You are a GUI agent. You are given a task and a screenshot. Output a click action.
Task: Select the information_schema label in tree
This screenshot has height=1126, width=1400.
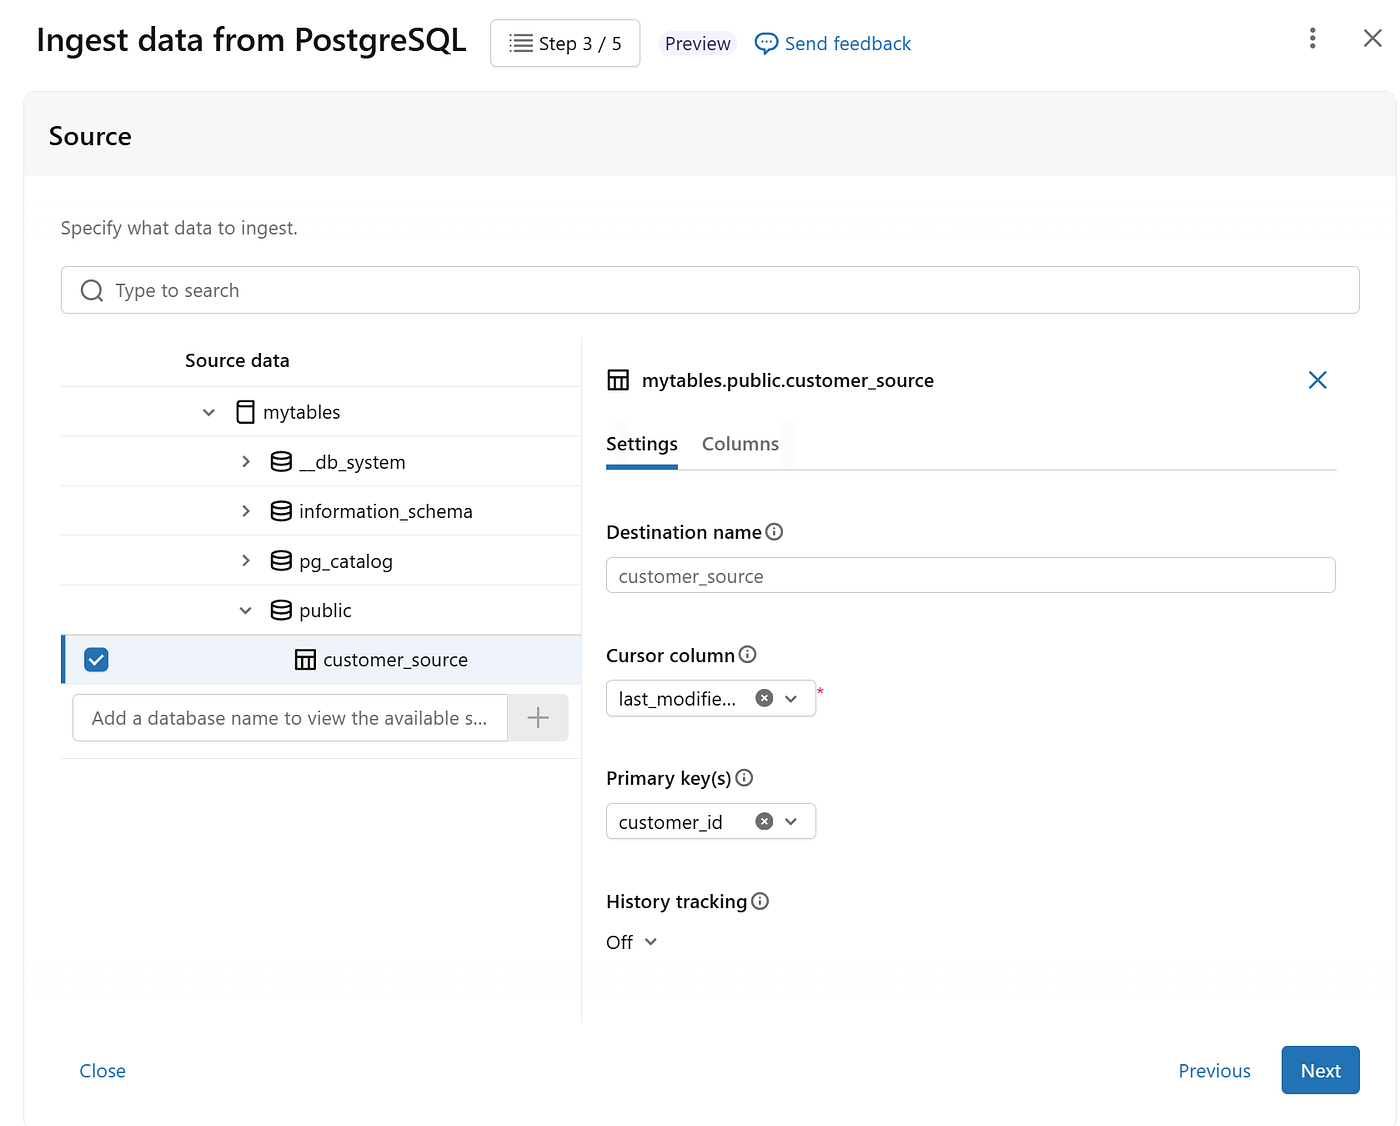tap(386, 511)
